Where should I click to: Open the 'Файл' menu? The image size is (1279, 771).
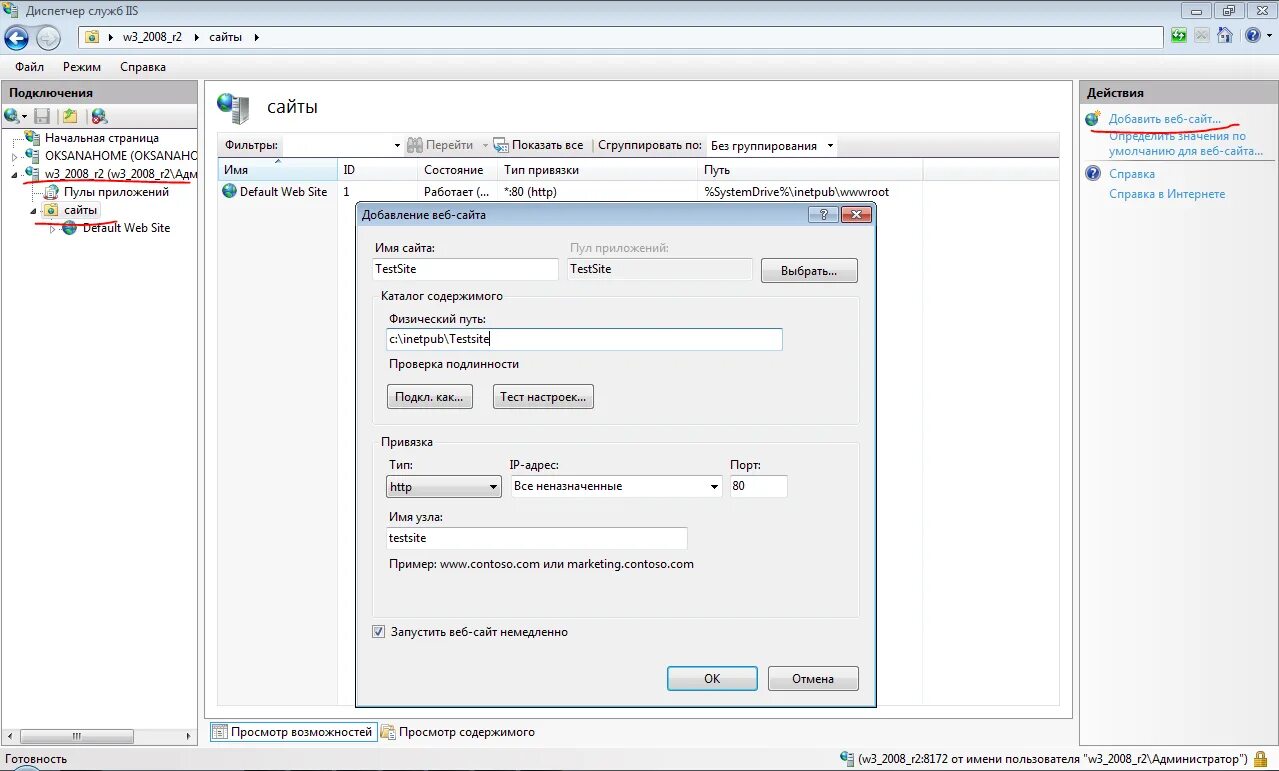pyautogui.click(x=28, y=67)
